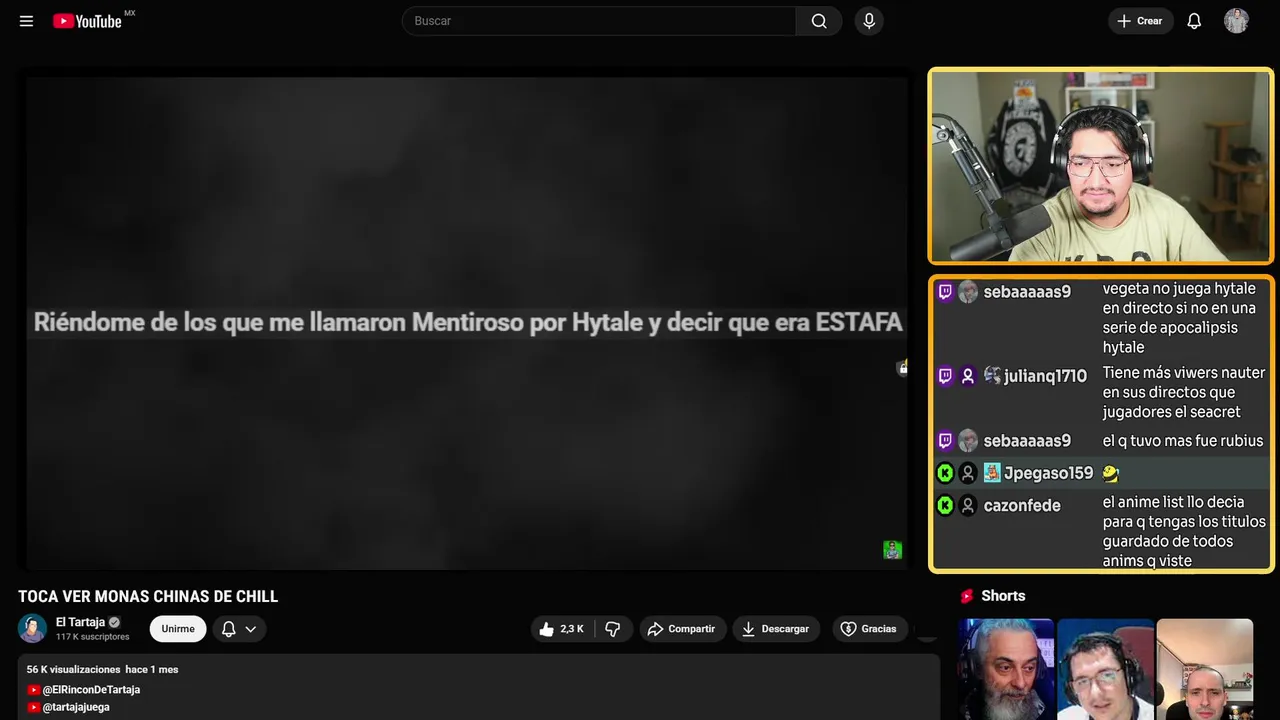Click the video player area
The width and height of the screenshot is (1280, 720).
pos(467,322)
